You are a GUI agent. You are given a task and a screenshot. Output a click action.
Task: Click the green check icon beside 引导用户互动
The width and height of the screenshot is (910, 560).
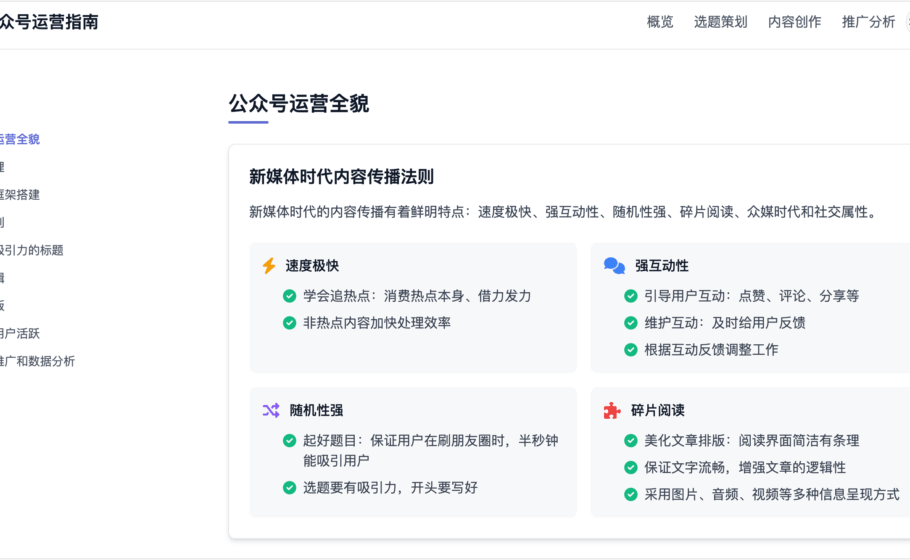tap(631, 296)
